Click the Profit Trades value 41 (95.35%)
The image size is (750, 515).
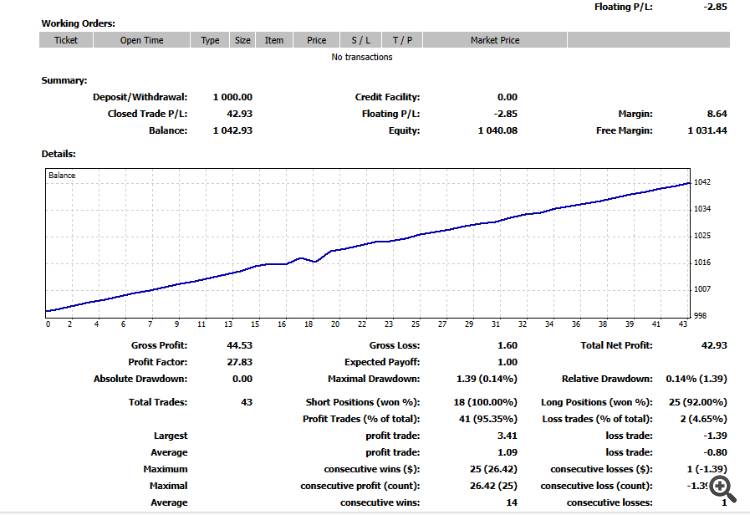click(x=488, y=419)
